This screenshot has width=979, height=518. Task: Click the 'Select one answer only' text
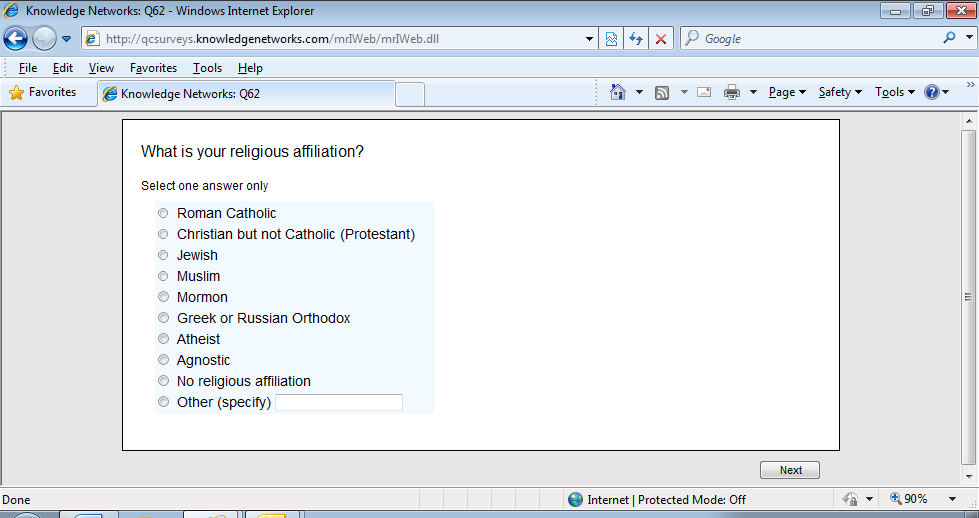[205, 185]
